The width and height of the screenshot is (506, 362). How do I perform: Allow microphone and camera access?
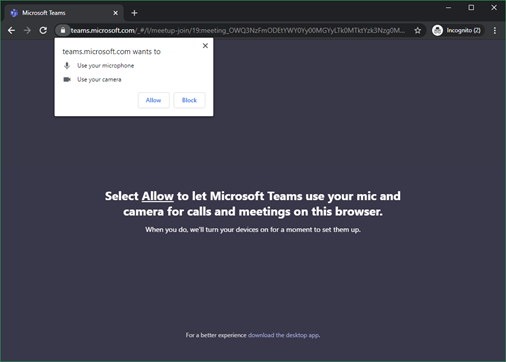tap(154, 100)
